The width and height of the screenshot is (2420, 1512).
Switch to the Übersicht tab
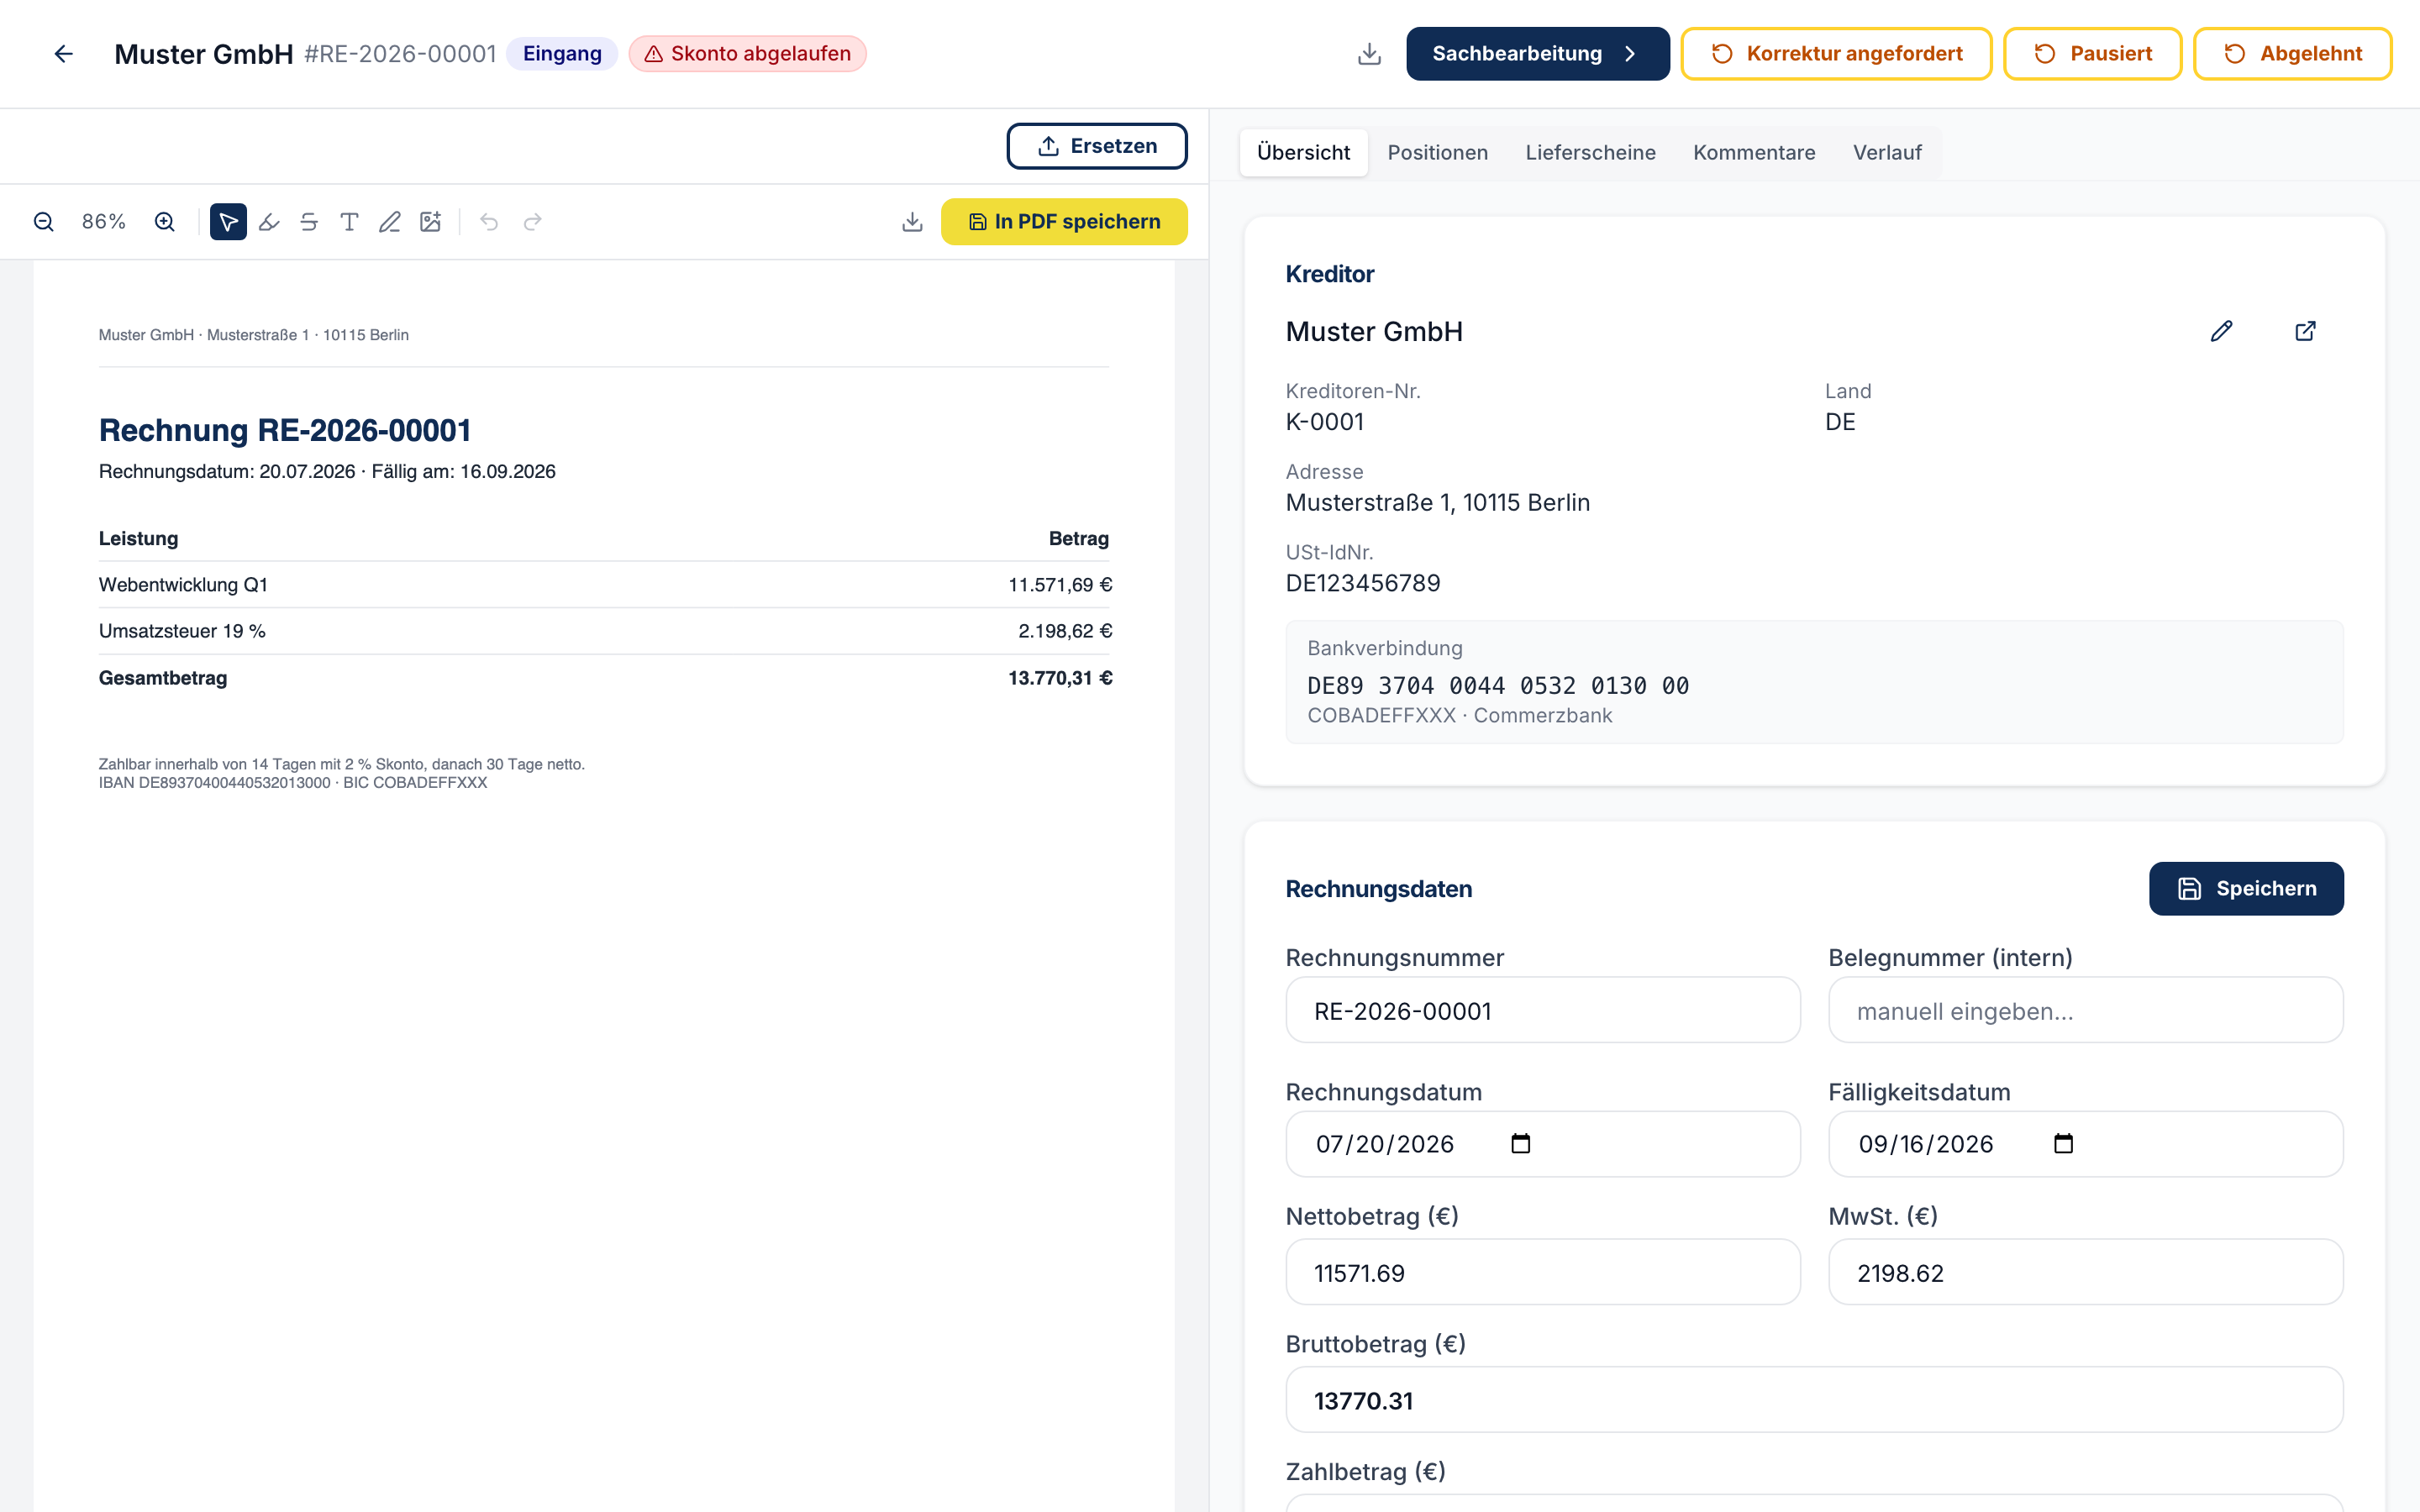coord(1303,152)
